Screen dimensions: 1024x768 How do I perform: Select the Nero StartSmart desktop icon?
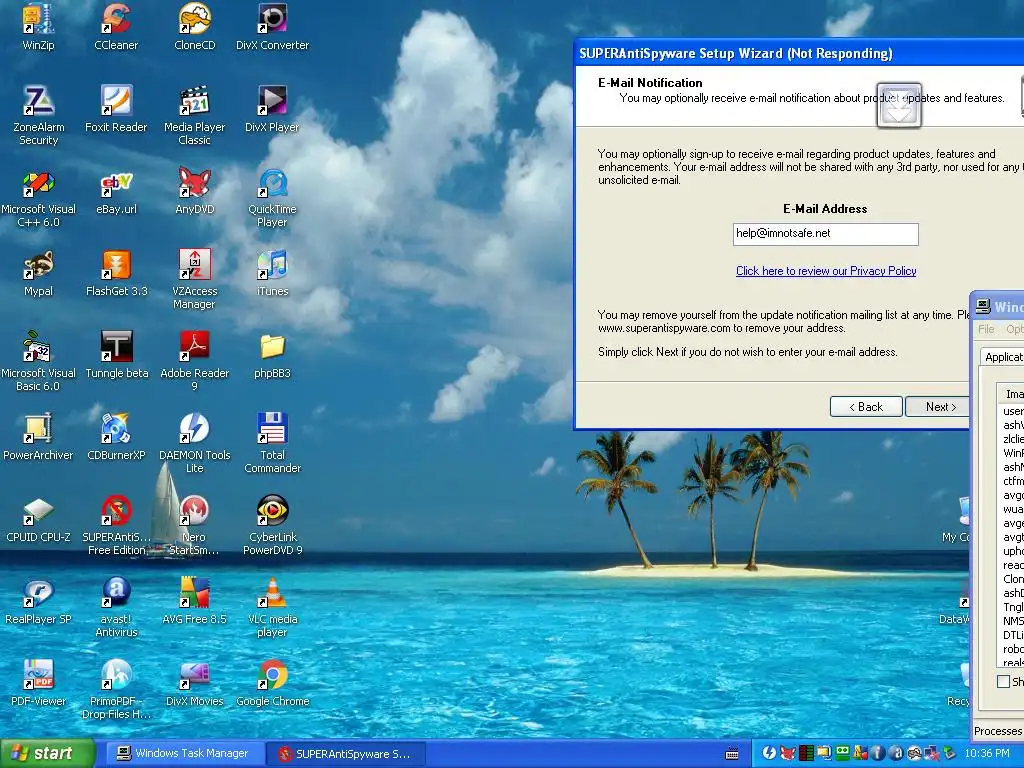point(195,526)
